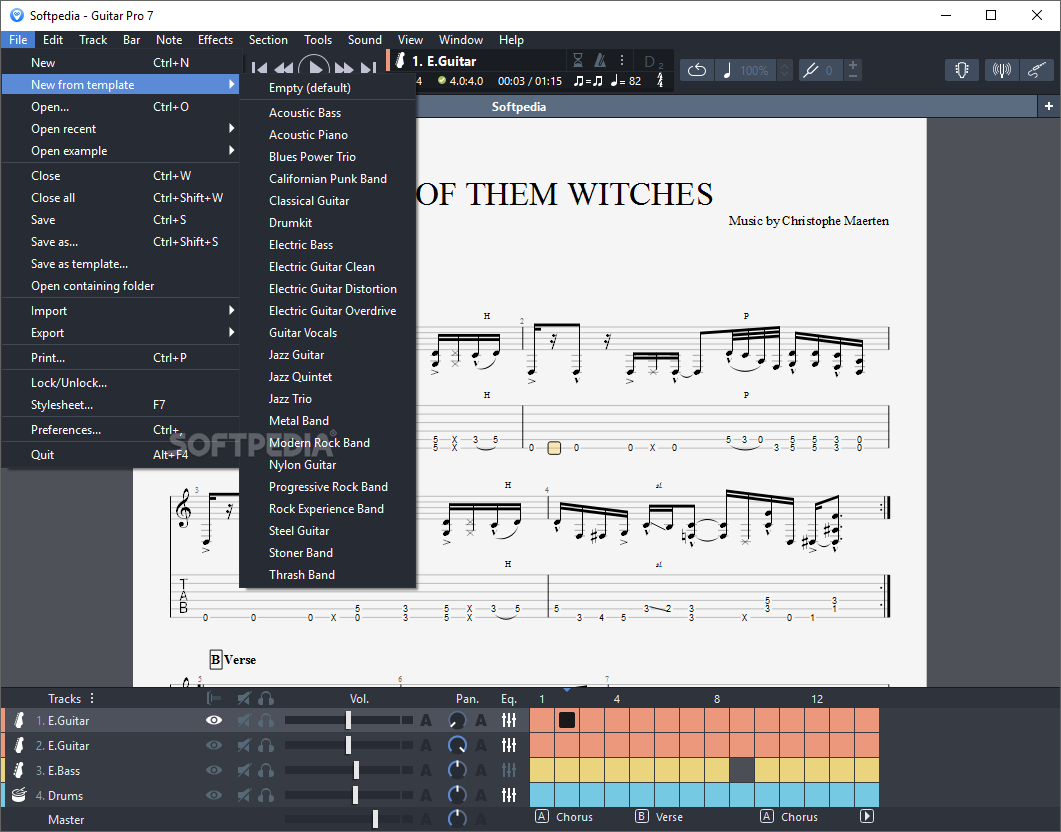Mute the 1. E.Guitar track

coord(244,720)
